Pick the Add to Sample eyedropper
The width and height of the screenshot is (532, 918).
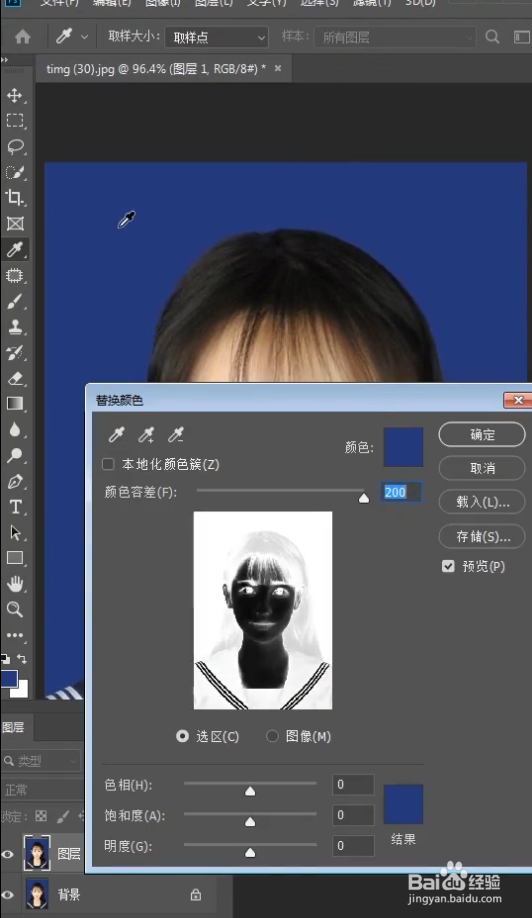[146, 434]
